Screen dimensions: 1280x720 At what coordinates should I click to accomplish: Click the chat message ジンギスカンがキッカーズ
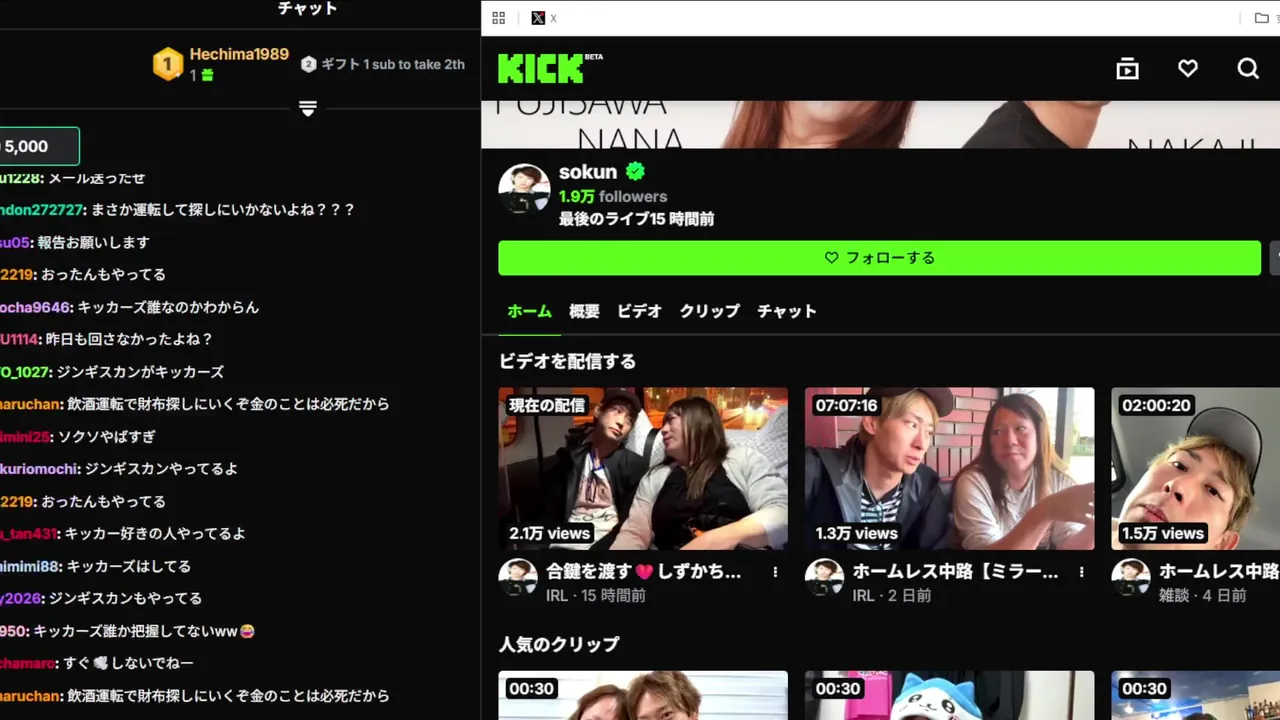(x=140, y=371)
